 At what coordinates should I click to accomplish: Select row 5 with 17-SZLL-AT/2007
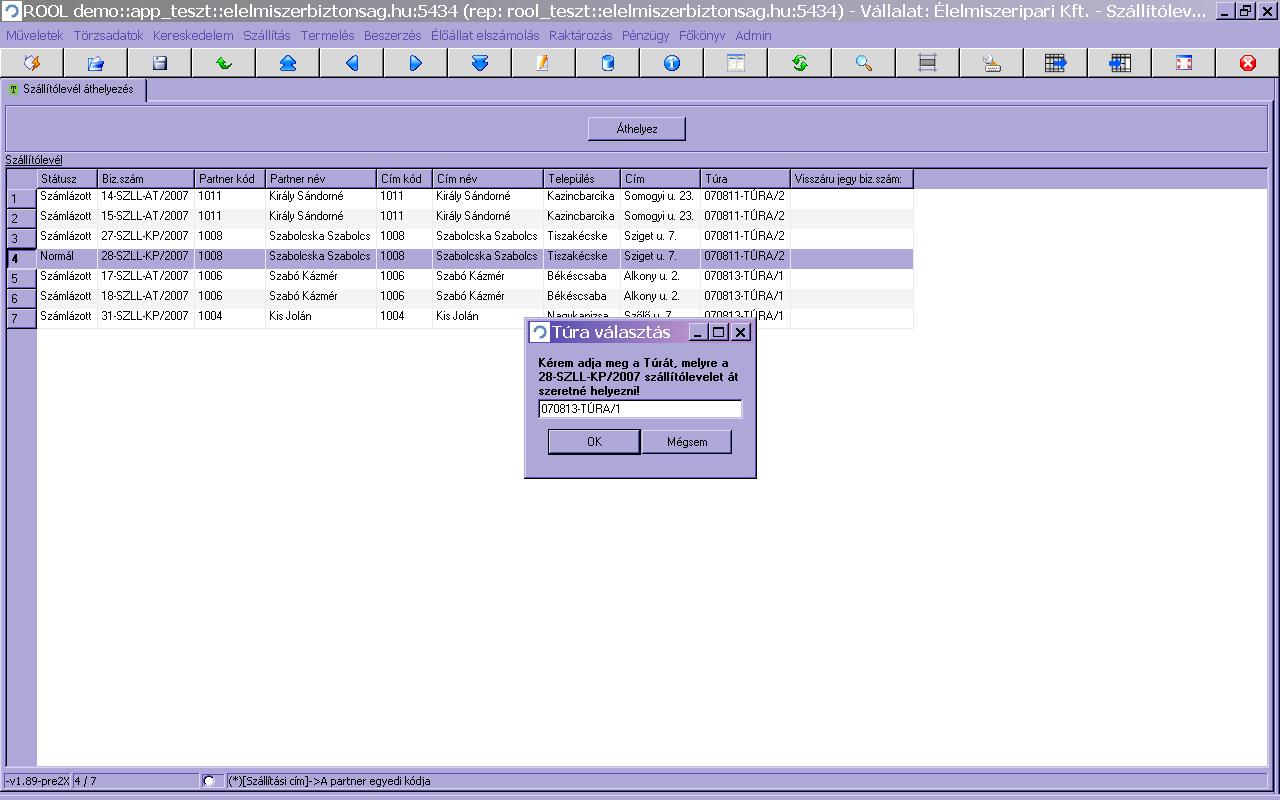tap(144, 276)
